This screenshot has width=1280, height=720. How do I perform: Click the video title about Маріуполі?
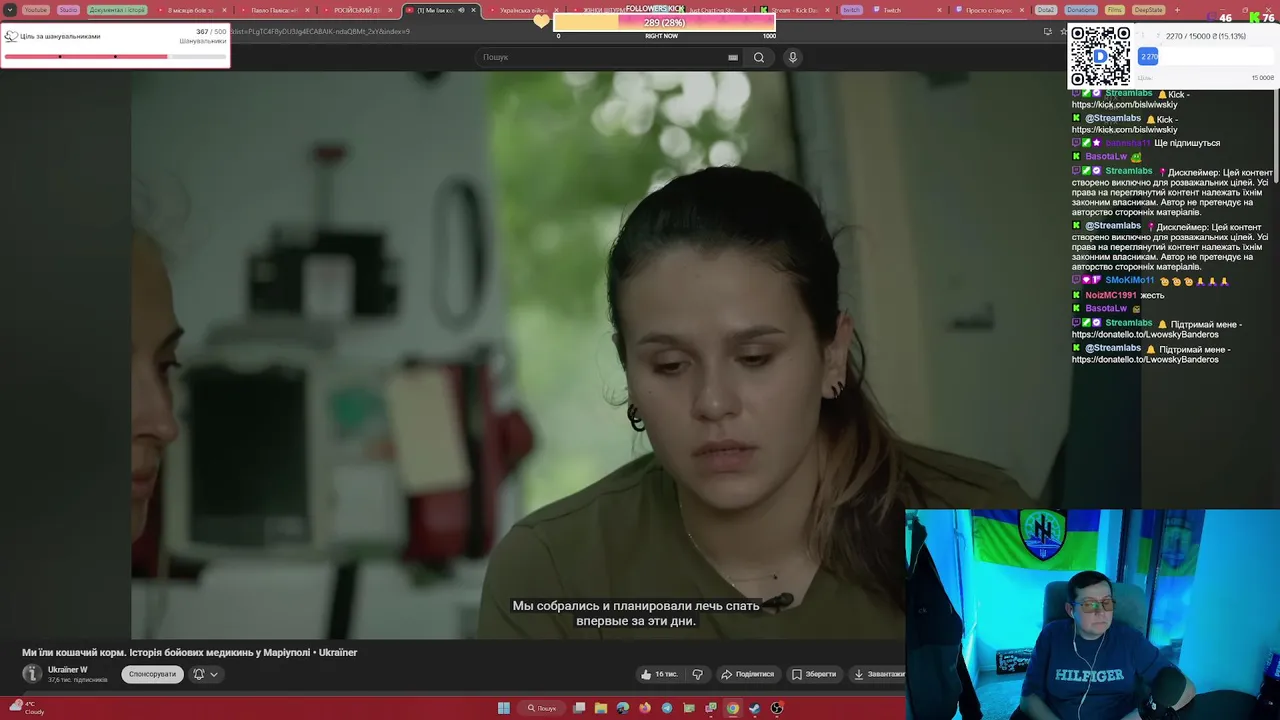point(189,652)
